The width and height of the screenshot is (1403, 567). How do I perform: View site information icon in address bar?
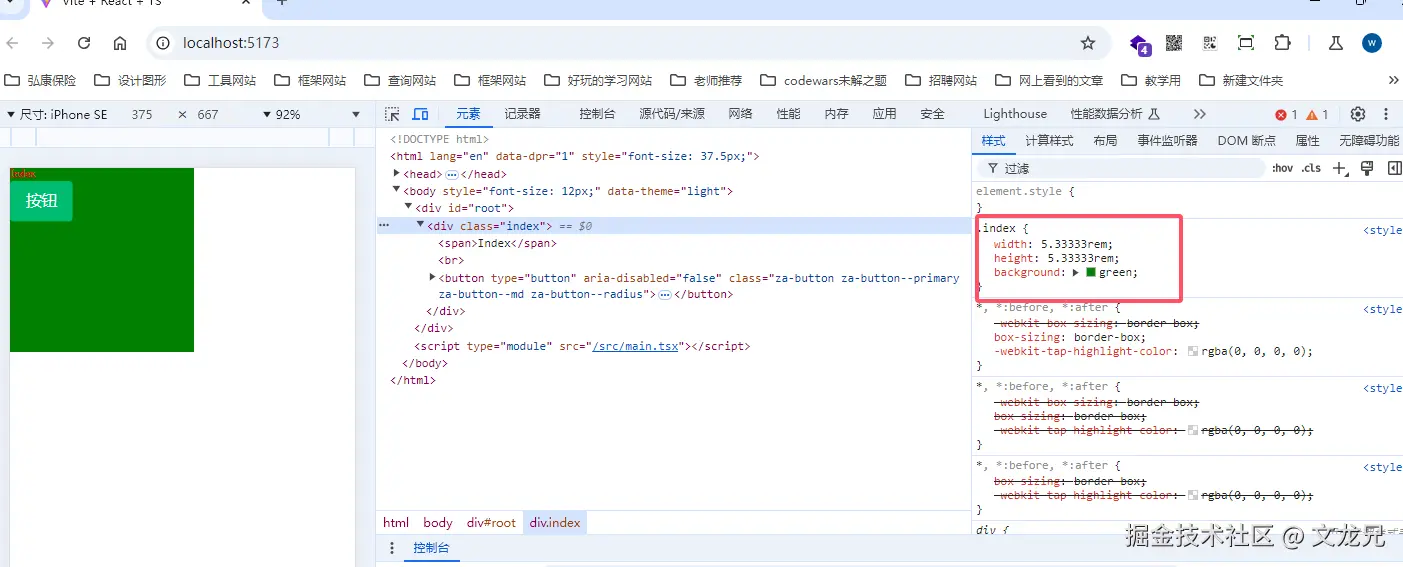[164, 43]
